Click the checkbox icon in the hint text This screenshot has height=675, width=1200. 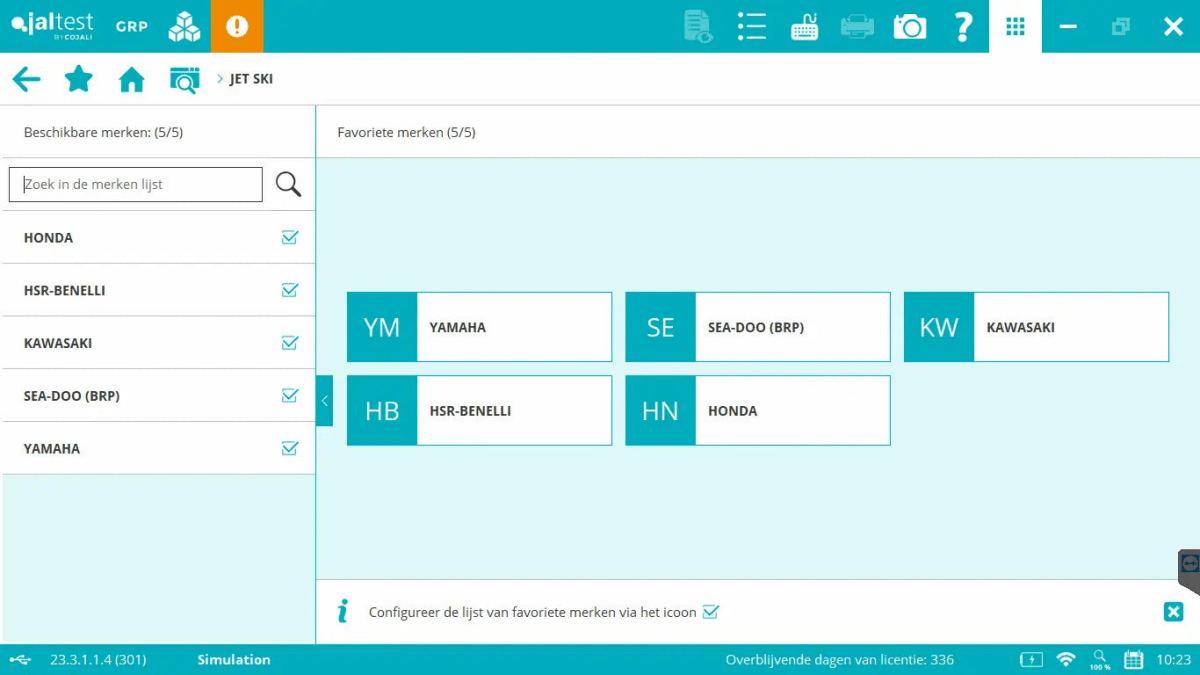711,612
